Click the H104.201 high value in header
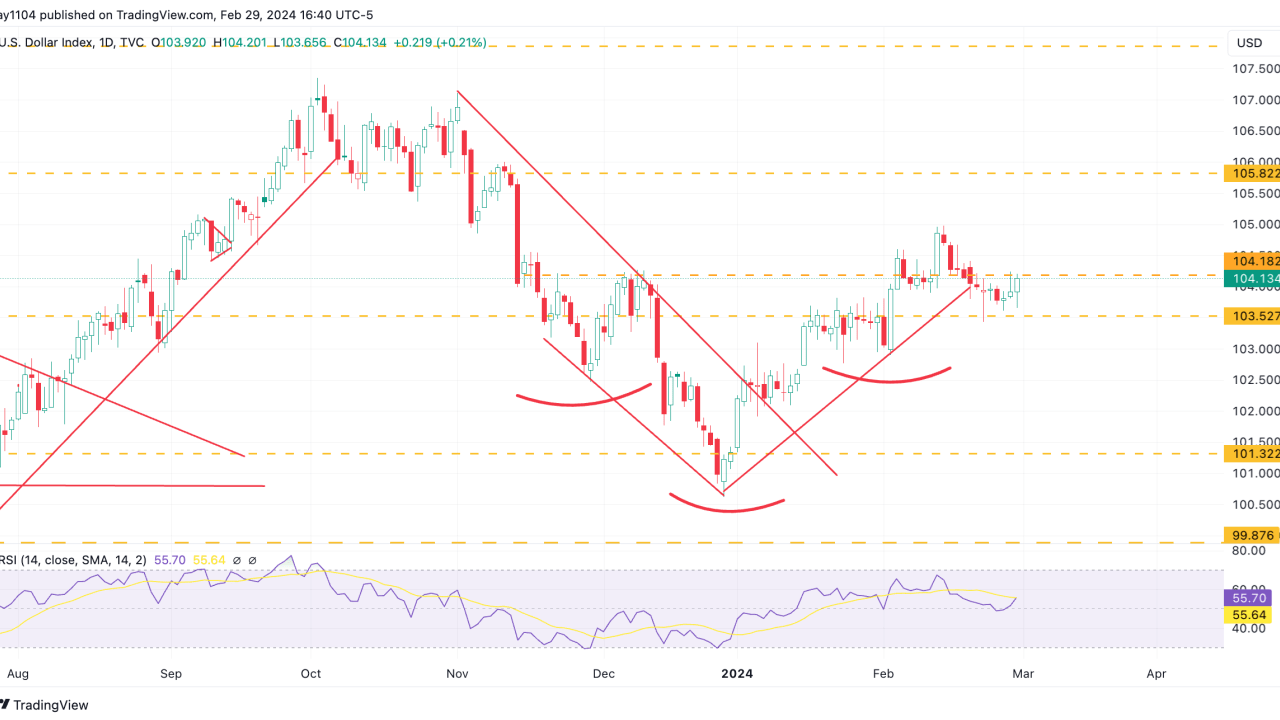Image resolution: width=1280 pixels, height=720 pixels. [x=240, y=43]
